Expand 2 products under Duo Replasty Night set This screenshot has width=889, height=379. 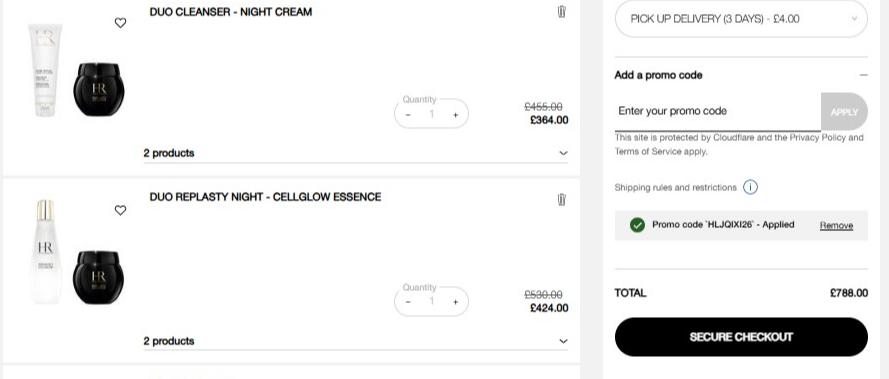(355, 341)
